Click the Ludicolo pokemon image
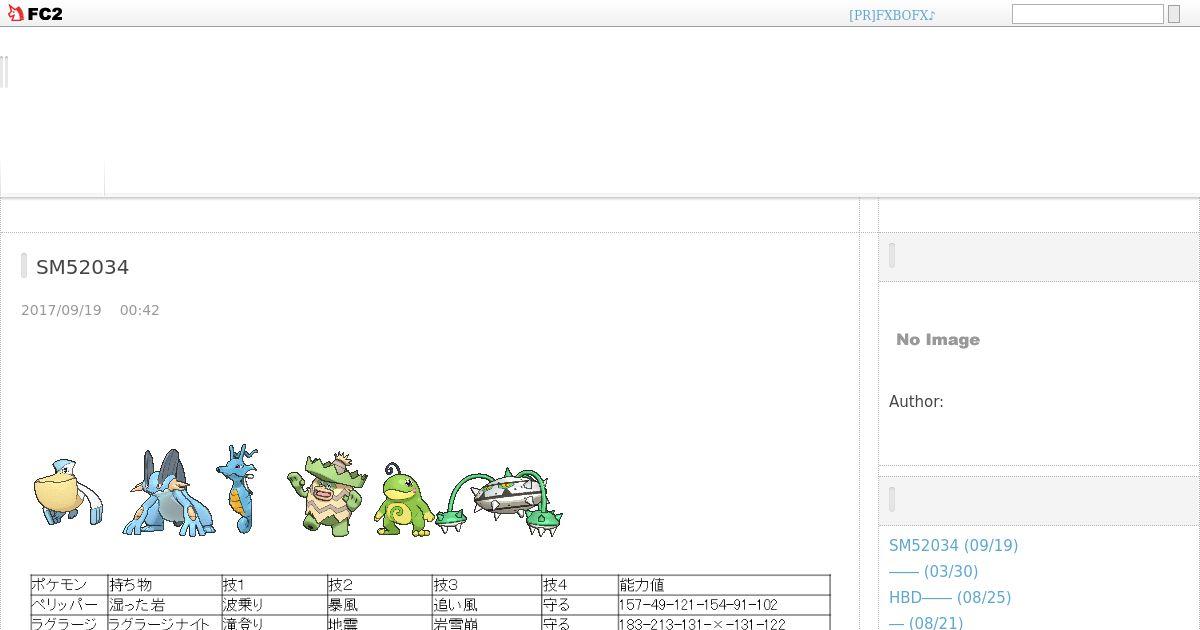 (327, 494)
